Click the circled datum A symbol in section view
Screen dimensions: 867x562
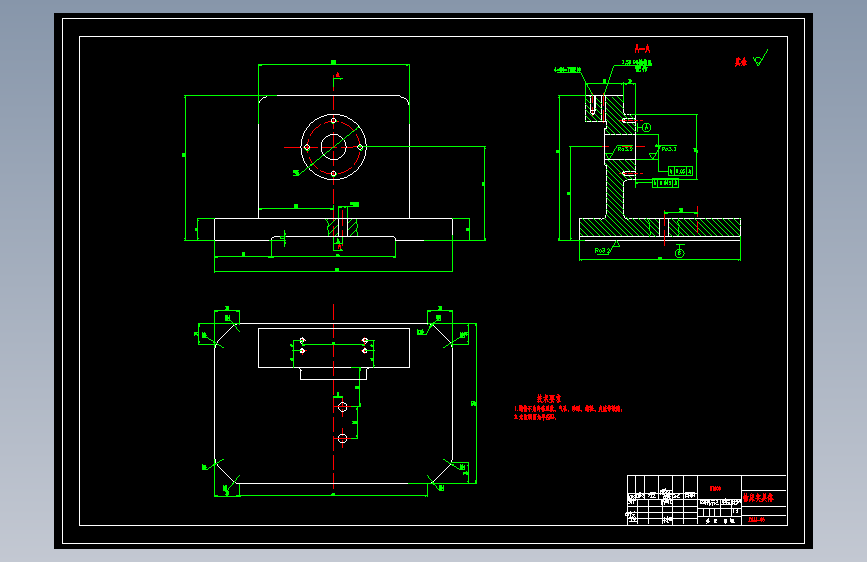point(646,128)
